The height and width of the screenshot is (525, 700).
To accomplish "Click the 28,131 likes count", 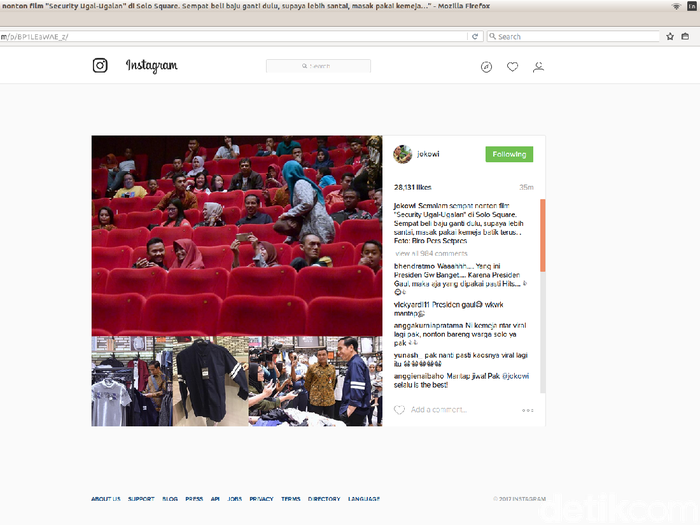I will point(412,187).
